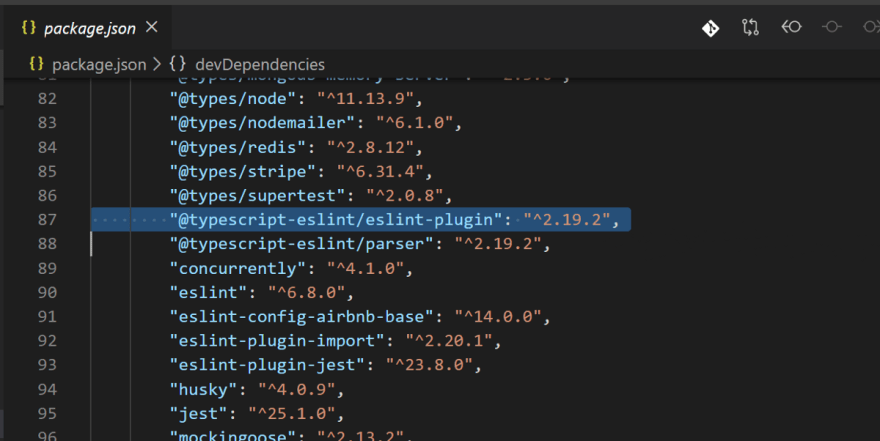The image size is (880, 441).
Task: Click the "eslint-plugin-jest" key
Action: point(267,365)
